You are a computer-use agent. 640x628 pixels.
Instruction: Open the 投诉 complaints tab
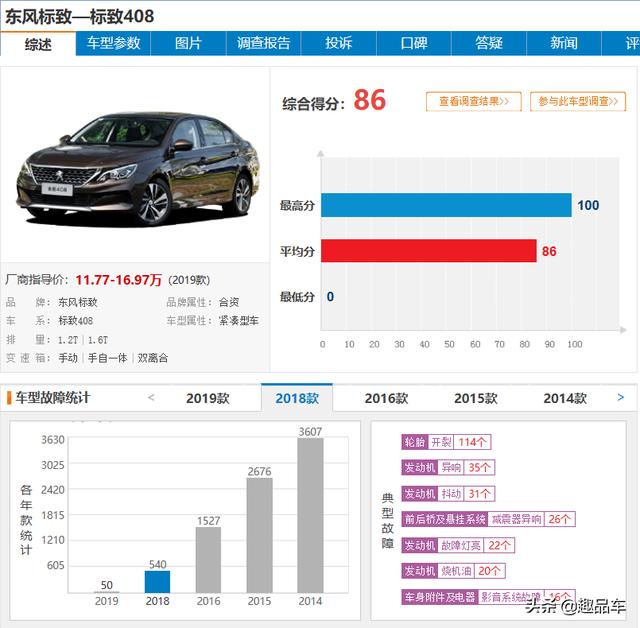coord(338,43)
